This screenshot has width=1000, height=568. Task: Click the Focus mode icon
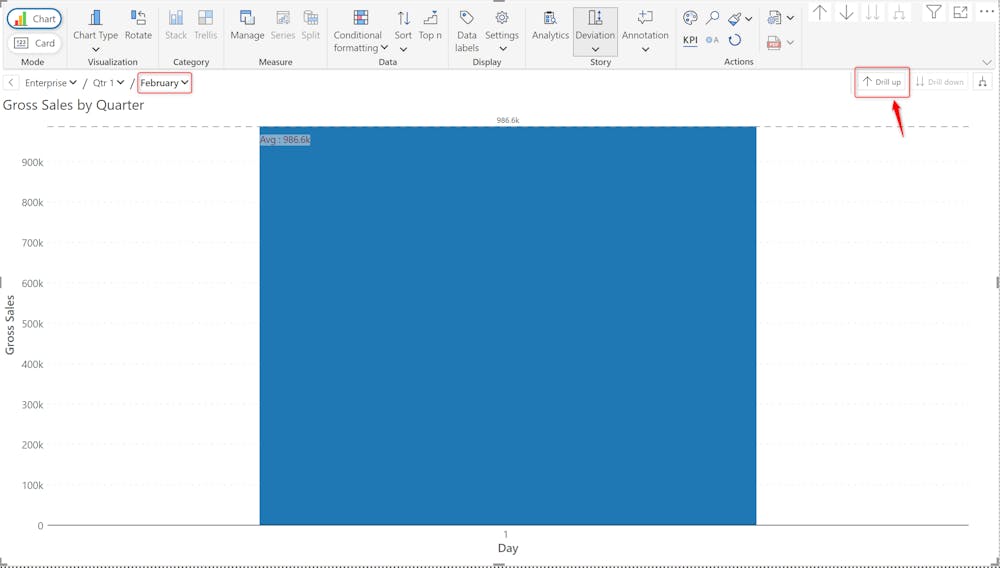(960, 11)
